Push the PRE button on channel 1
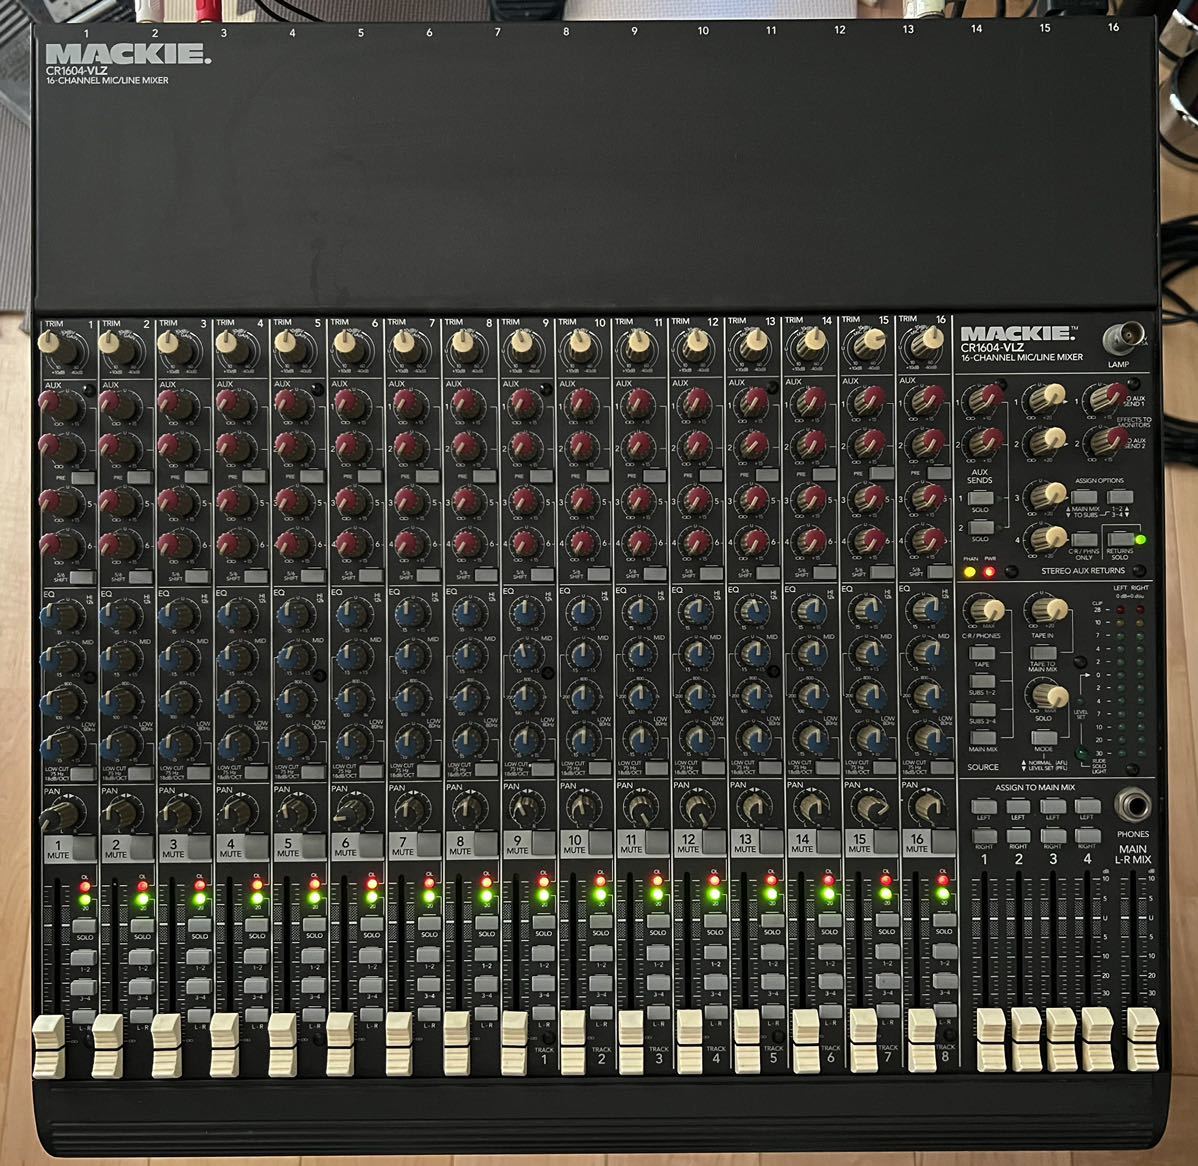This screenshot has height=1166, width=1198. point(83,478)
